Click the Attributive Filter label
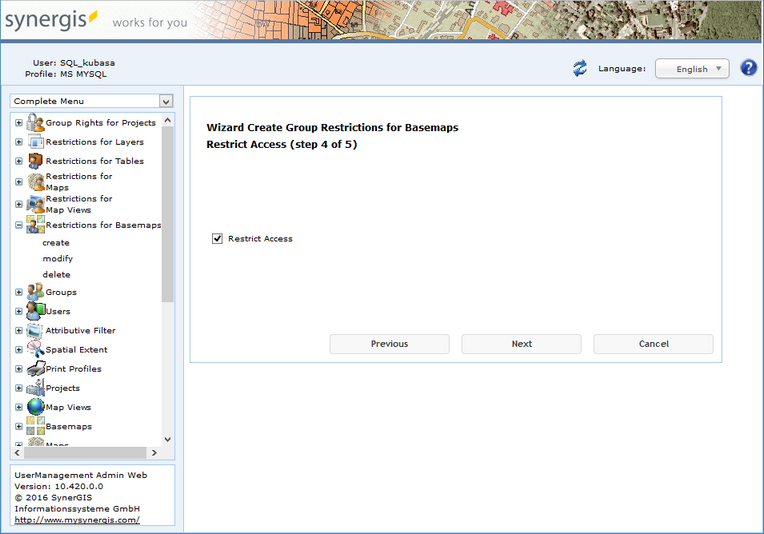The height and width of the screenshot is (534, 764). [80, 330]
